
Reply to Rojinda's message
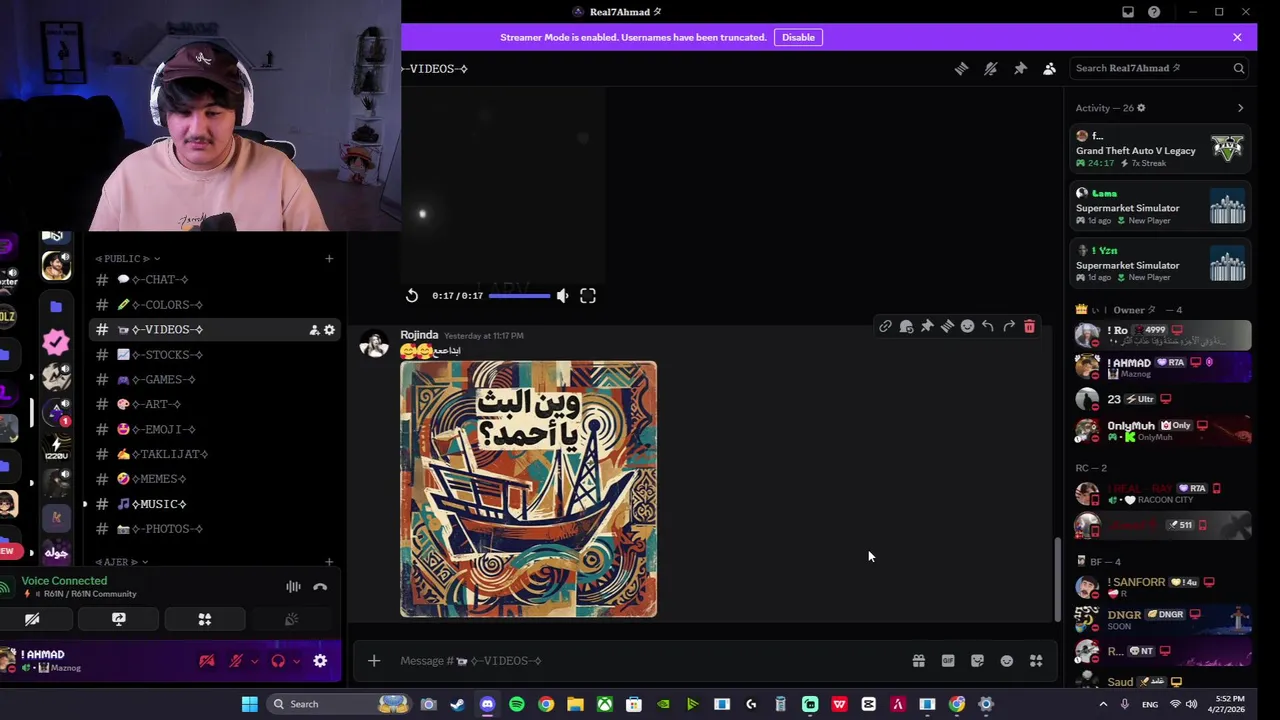click(988, 326)
